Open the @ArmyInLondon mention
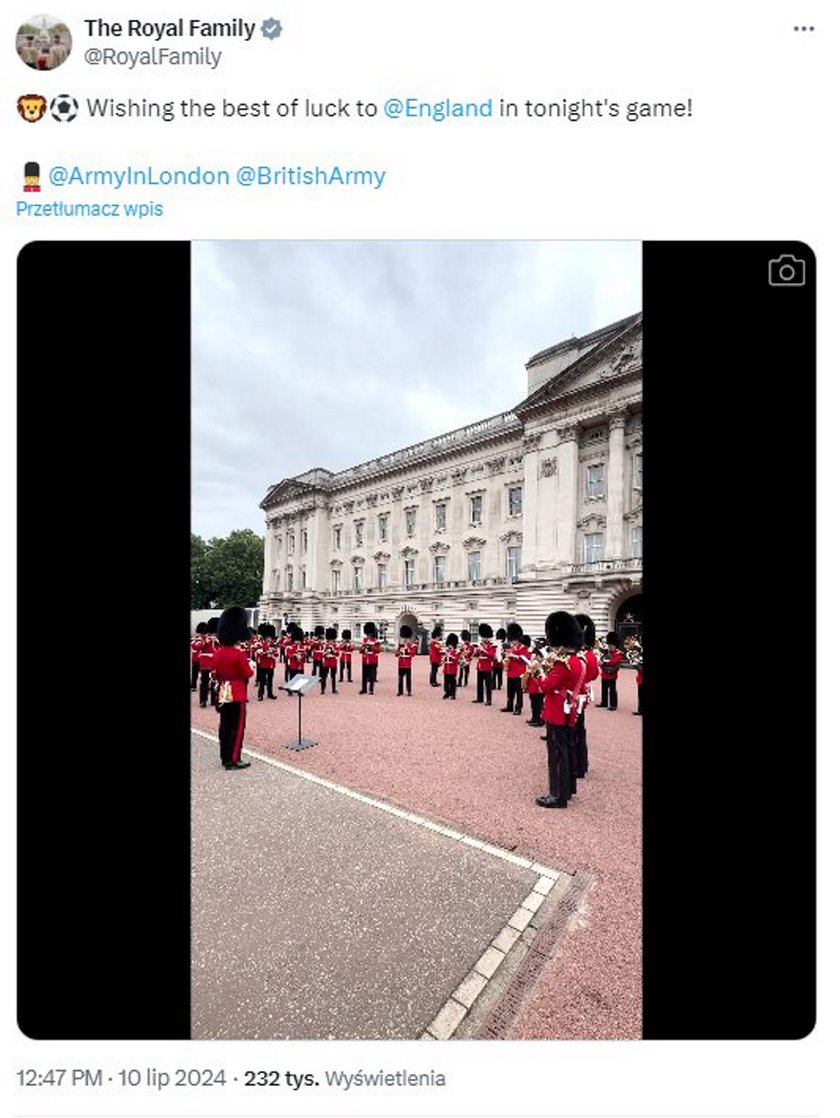This screenshot has width=840, height=1118. (139, 176)
